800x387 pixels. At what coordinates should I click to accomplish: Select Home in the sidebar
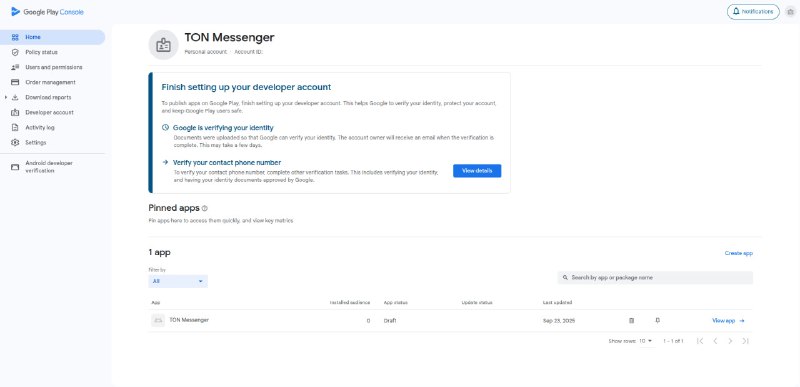pyautogui.click(x=53, y=37)
